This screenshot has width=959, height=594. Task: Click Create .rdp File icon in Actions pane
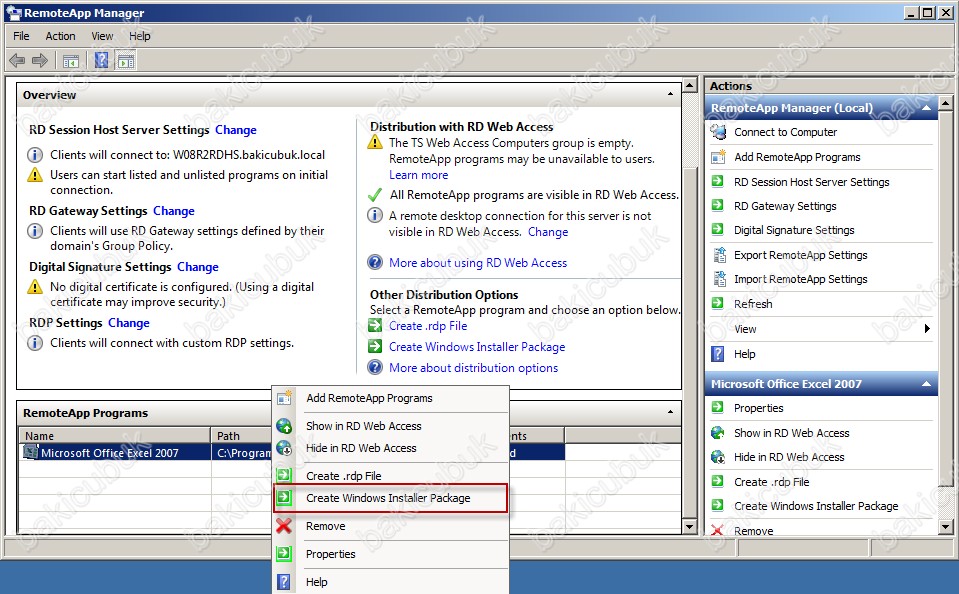[x=718, y=481]
